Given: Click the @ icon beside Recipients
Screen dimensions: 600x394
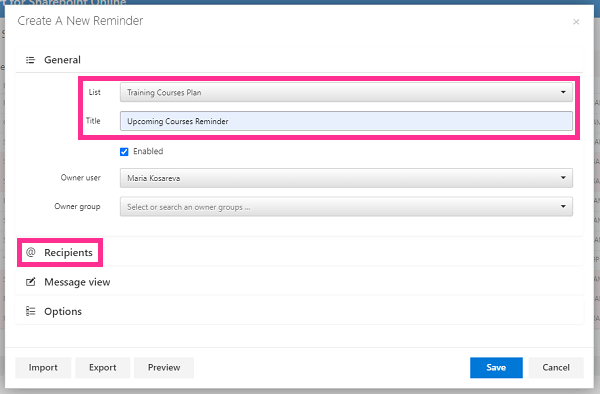Looking at the screenshot, I should 31,252.
